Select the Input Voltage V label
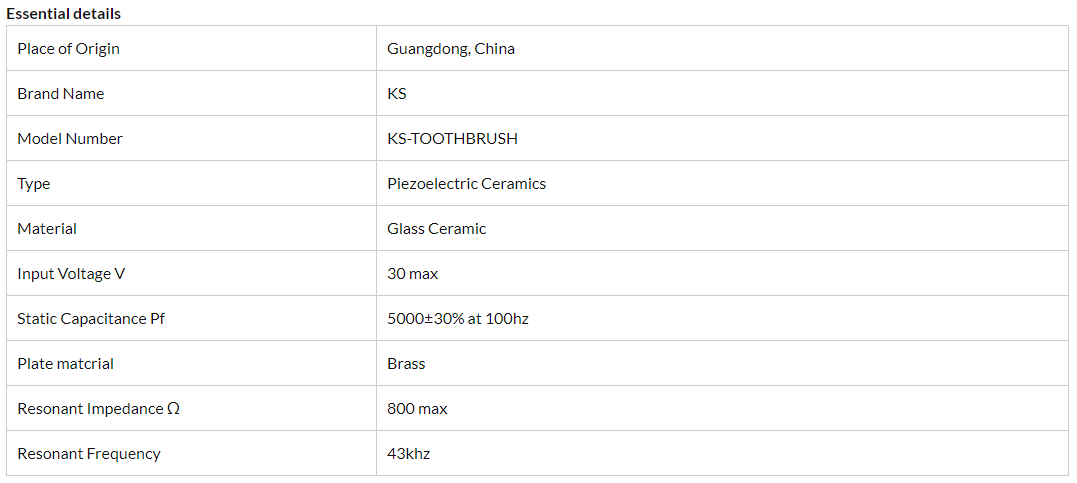This screenshot has width=1077, height=483. (71, 274)
